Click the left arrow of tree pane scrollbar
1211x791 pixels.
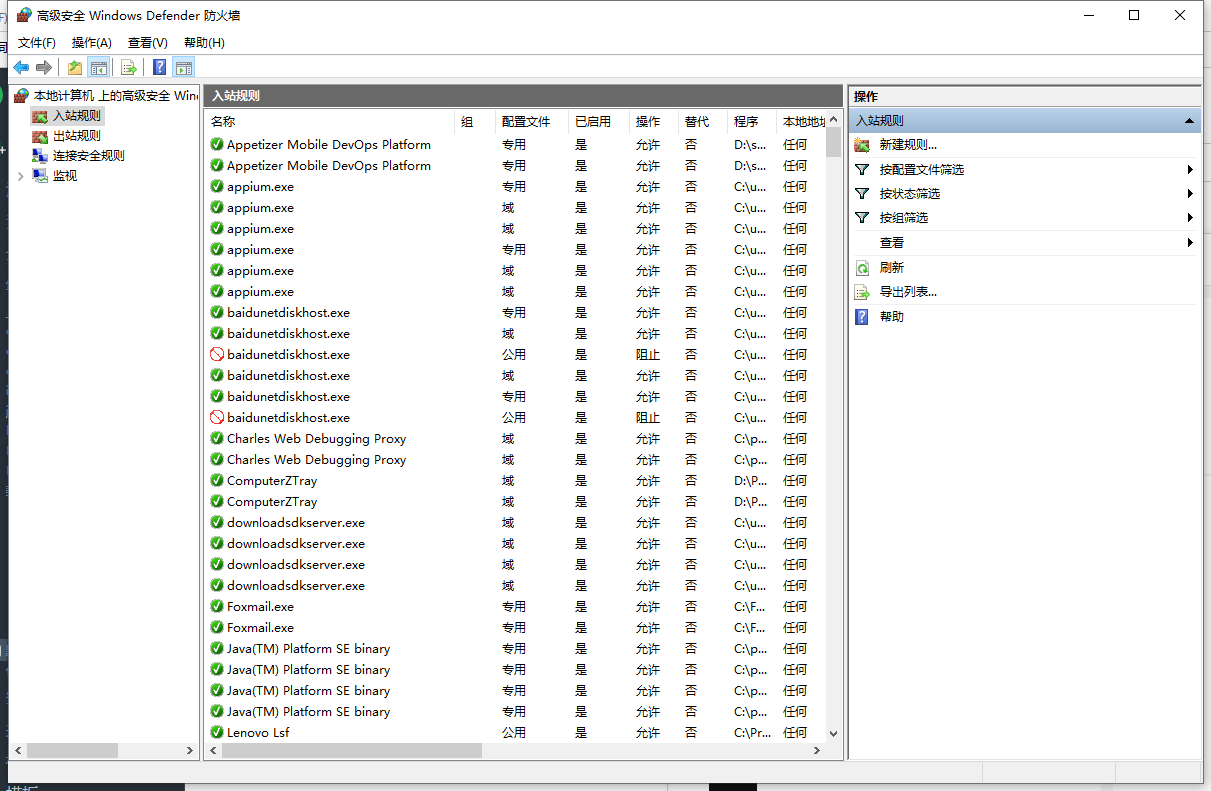17,750
